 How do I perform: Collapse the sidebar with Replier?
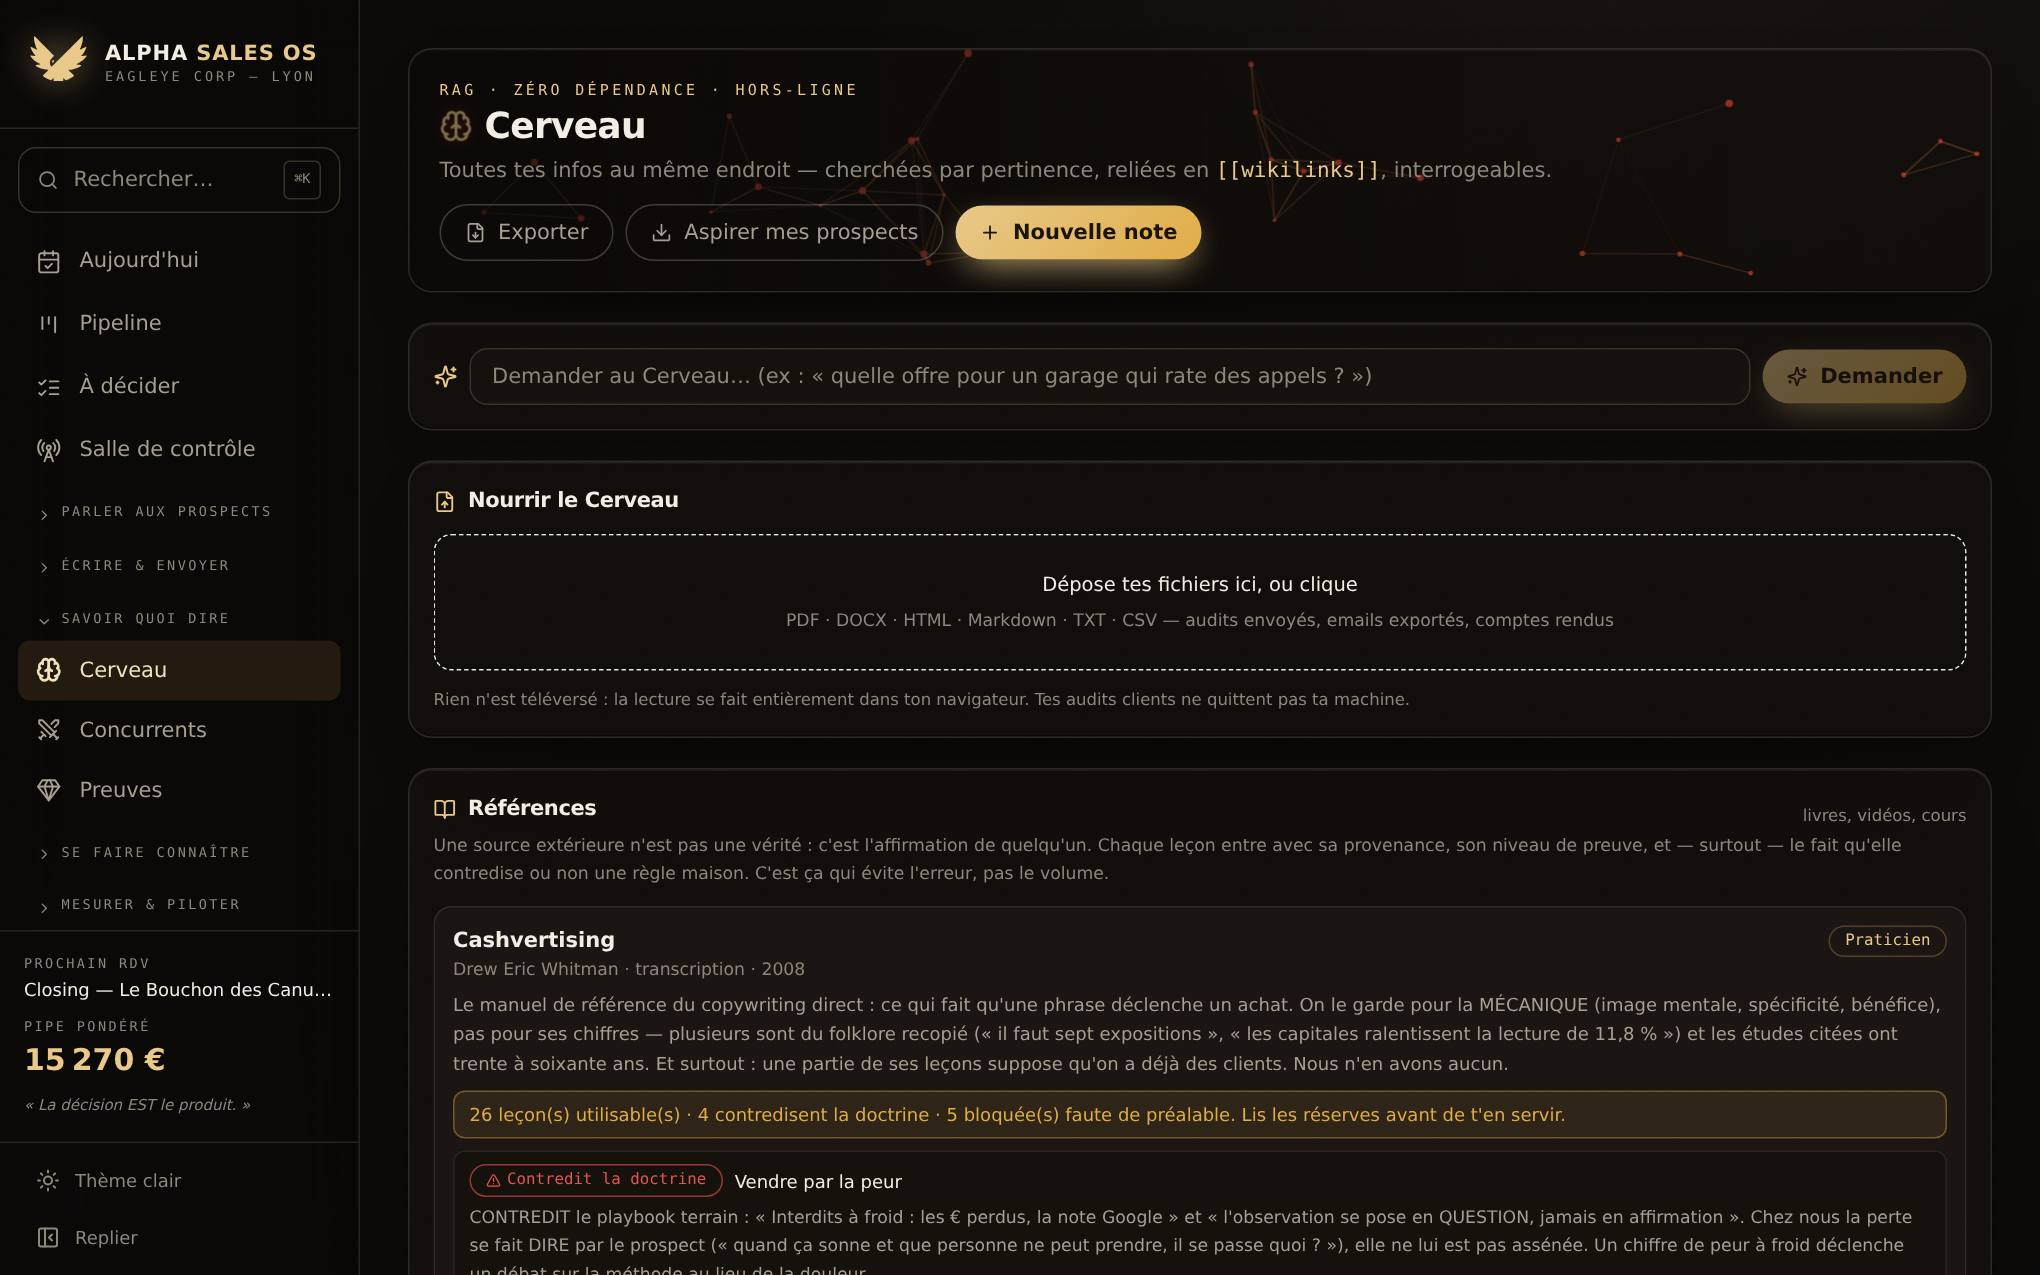coord(179,1238)
